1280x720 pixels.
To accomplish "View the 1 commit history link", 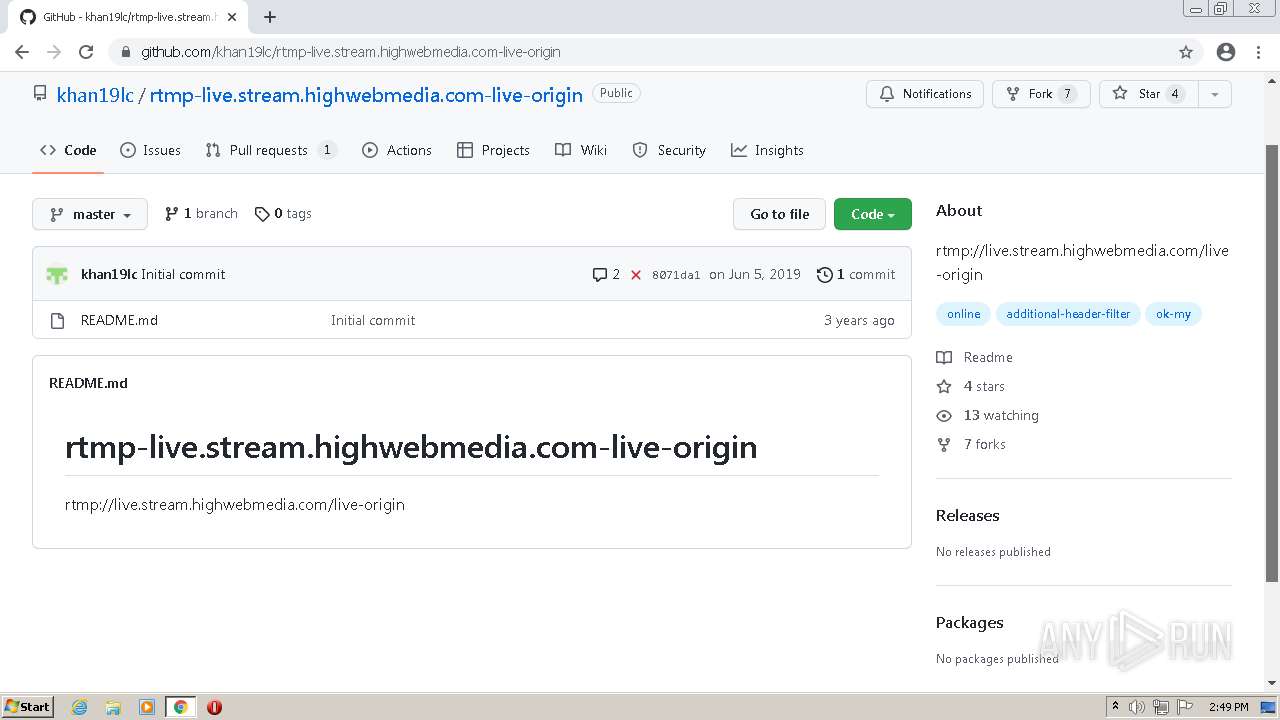I will pos(856,274).
